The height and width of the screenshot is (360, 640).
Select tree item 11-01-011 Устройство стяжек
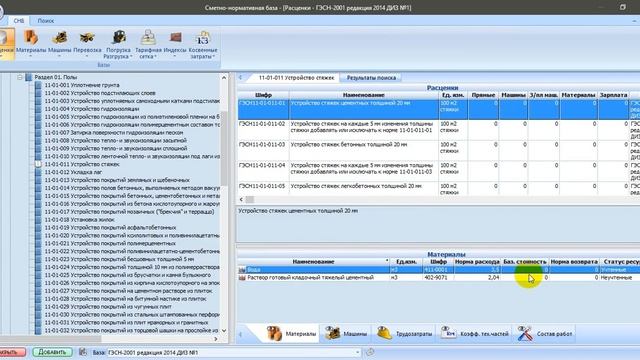coord(82,164)
